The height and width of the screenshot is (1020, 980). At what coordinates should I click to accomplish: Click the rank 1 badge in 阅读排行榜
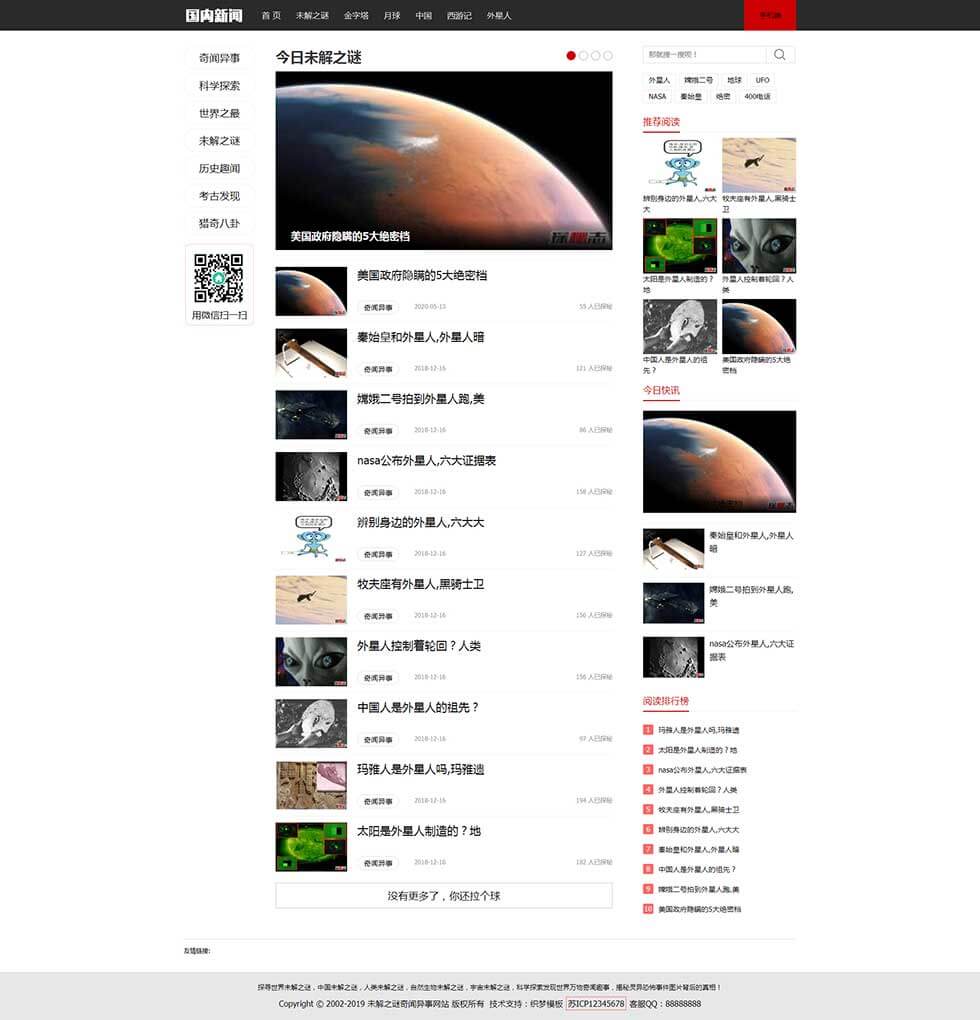click(x=648, y=730)
